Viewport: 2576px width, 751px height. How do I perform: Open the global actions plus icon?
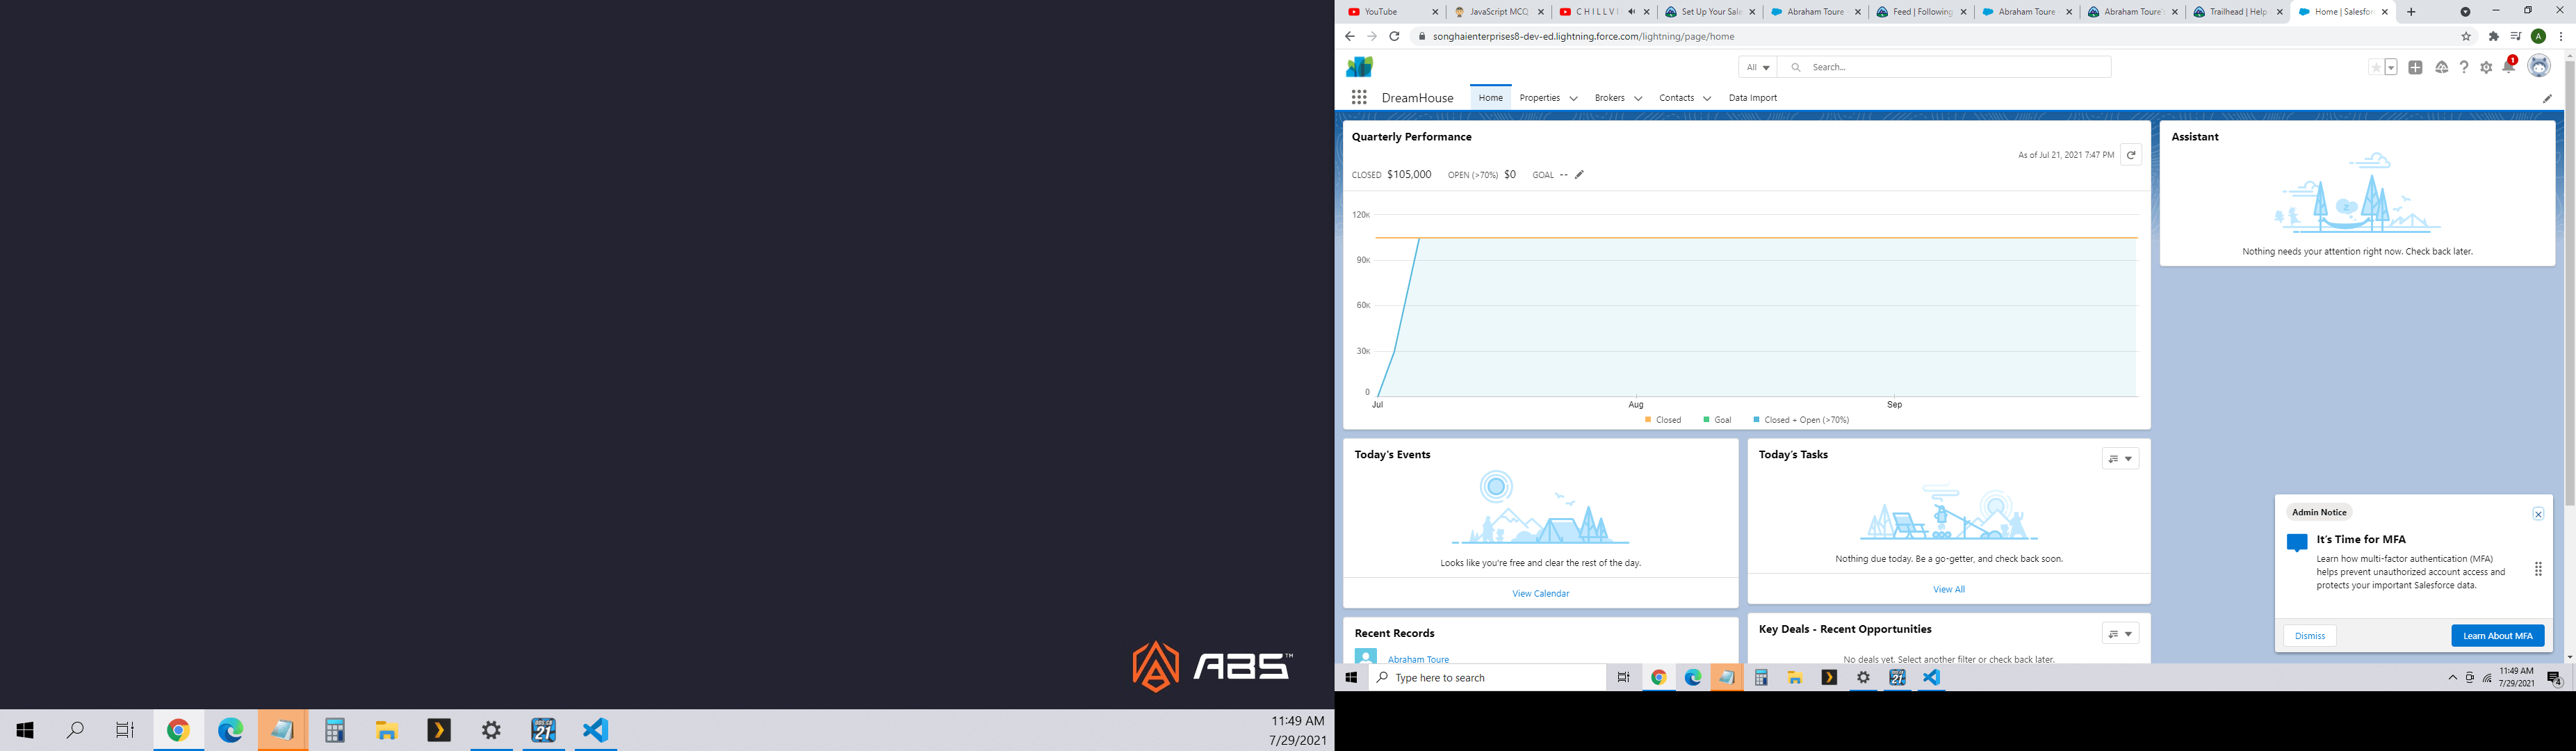tap(2415, 67)
